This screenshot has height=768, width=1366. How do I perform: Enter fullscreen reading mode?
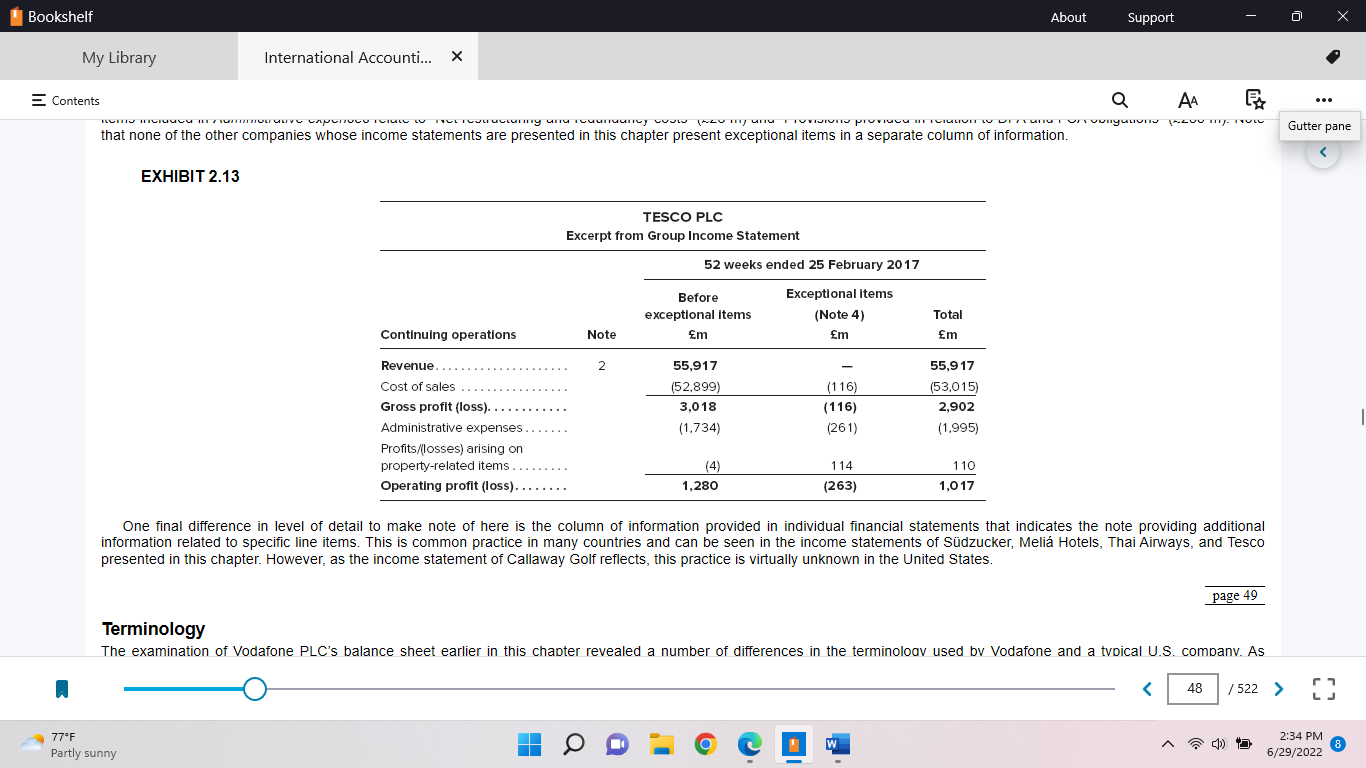1324,689
